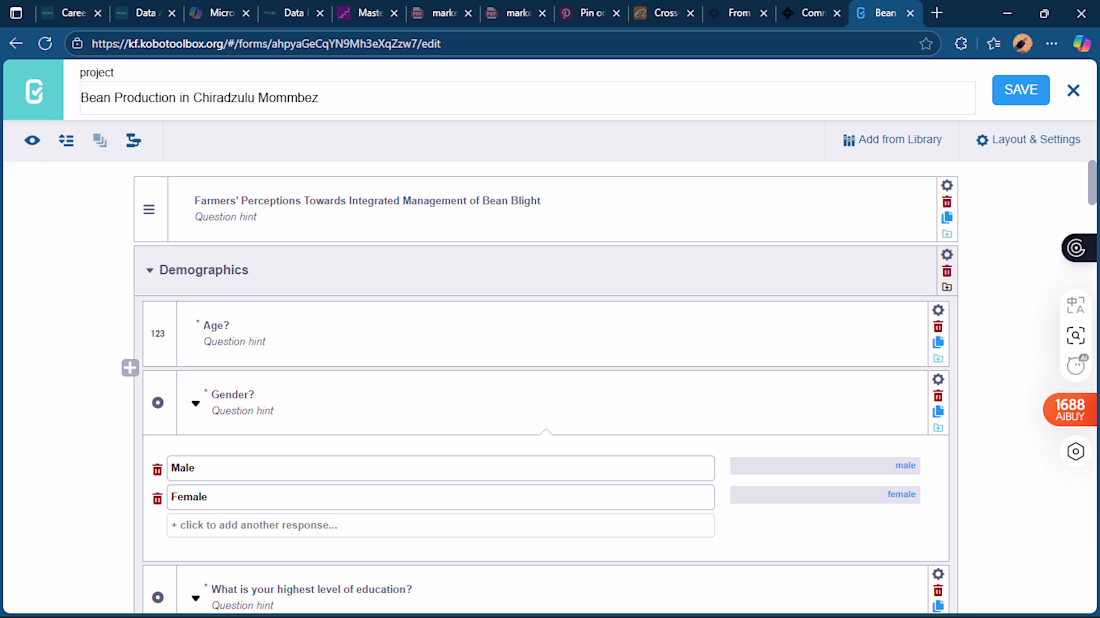Remove the Female response option
Screen dimensions: 1100x618
(157, 498)
